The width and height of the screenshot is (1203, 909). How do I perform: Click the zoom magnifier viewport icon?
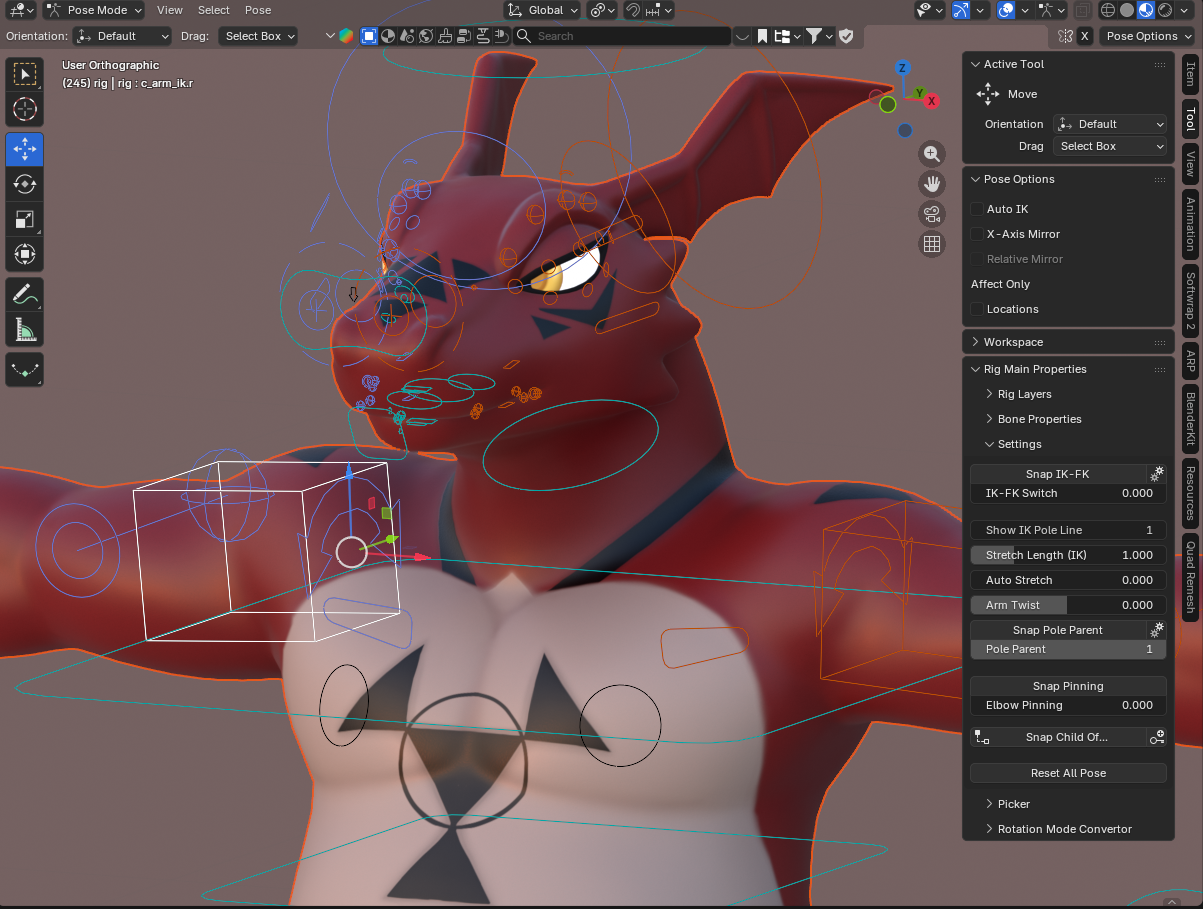tap(932, 154)
